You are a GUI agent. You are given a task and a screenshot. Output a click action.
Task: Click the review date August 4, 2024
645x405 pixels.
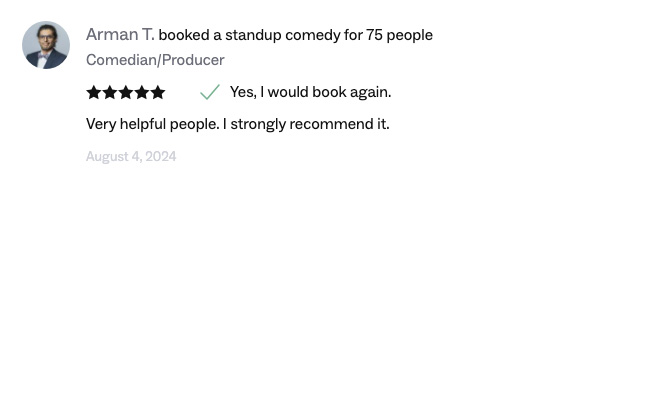(x=131, y=156)
